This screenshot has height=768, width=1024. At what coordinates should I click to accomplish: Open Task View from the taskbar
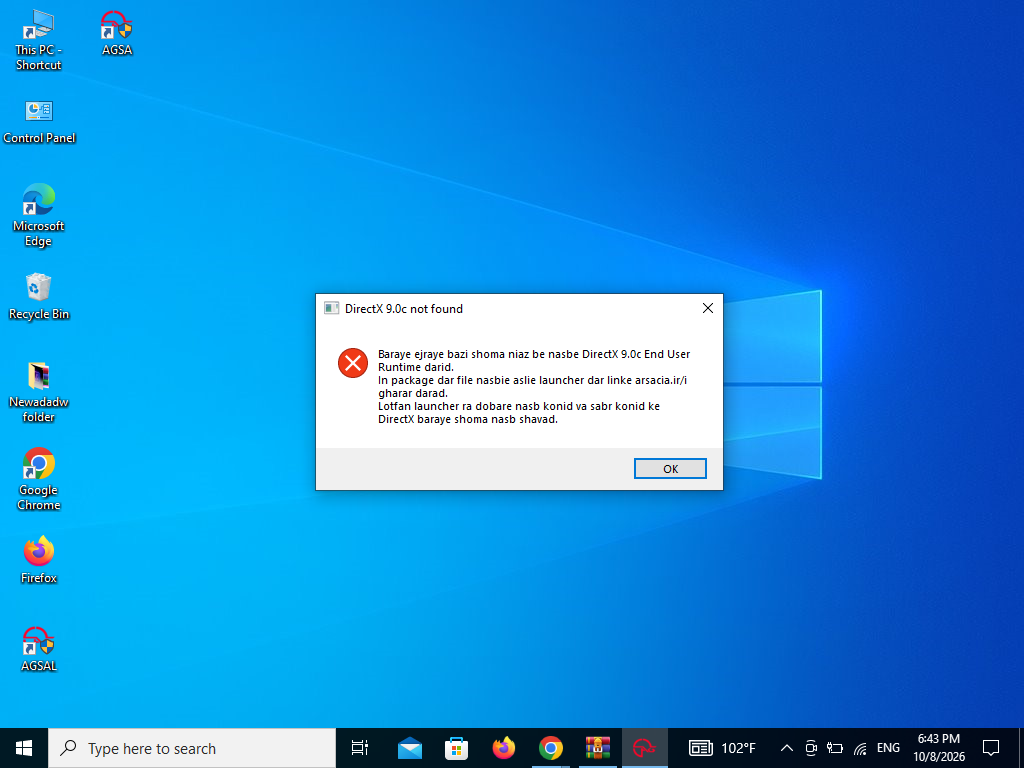360,748
